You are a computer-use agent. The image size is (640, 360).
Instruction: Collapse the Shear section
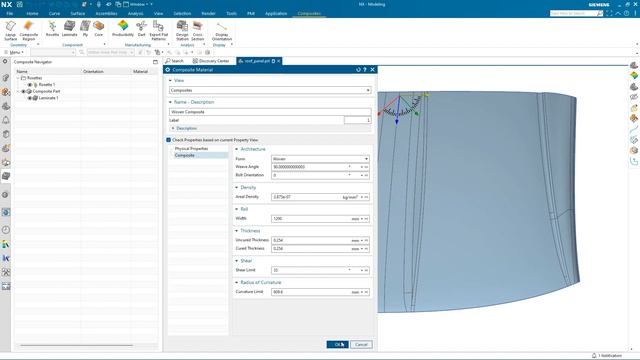click(x=237, y=261)
